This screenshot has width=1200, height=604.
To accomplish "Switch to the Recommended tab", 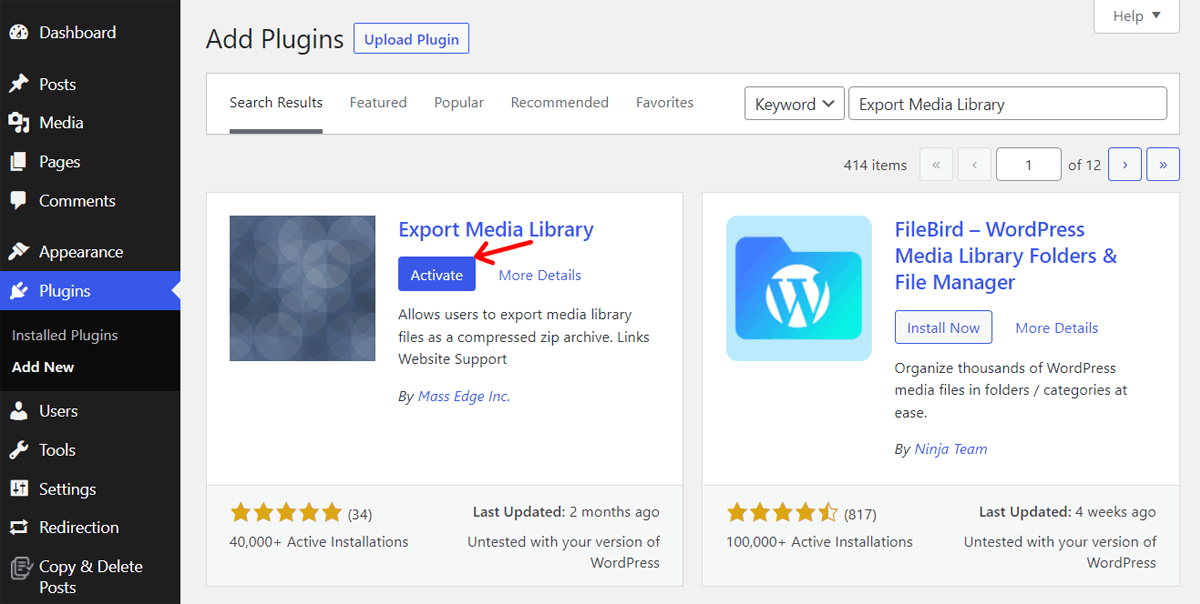I will pos(559,103).
